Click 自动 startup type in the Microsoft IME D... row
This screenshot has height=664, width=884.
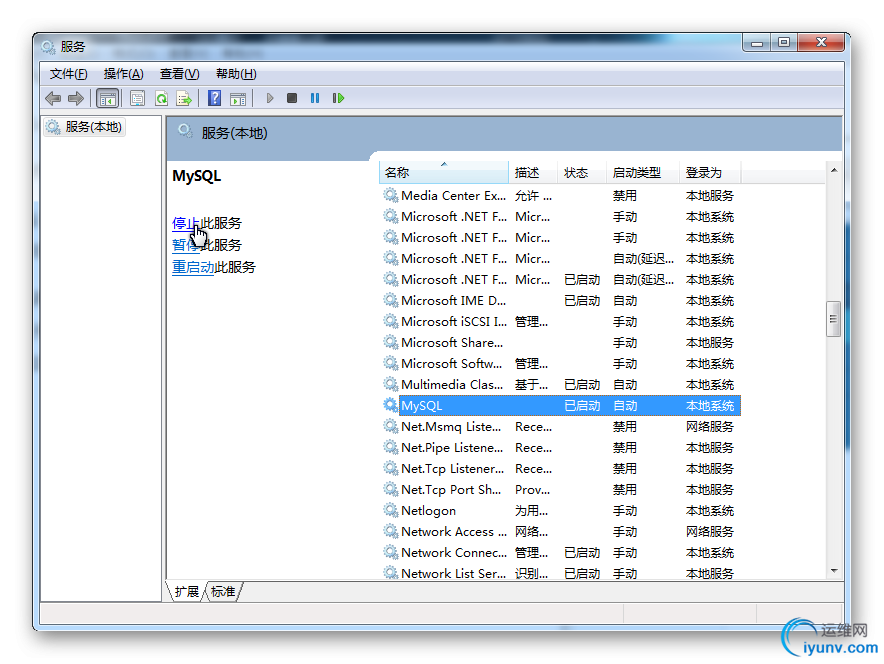click(x=625, y=300)
